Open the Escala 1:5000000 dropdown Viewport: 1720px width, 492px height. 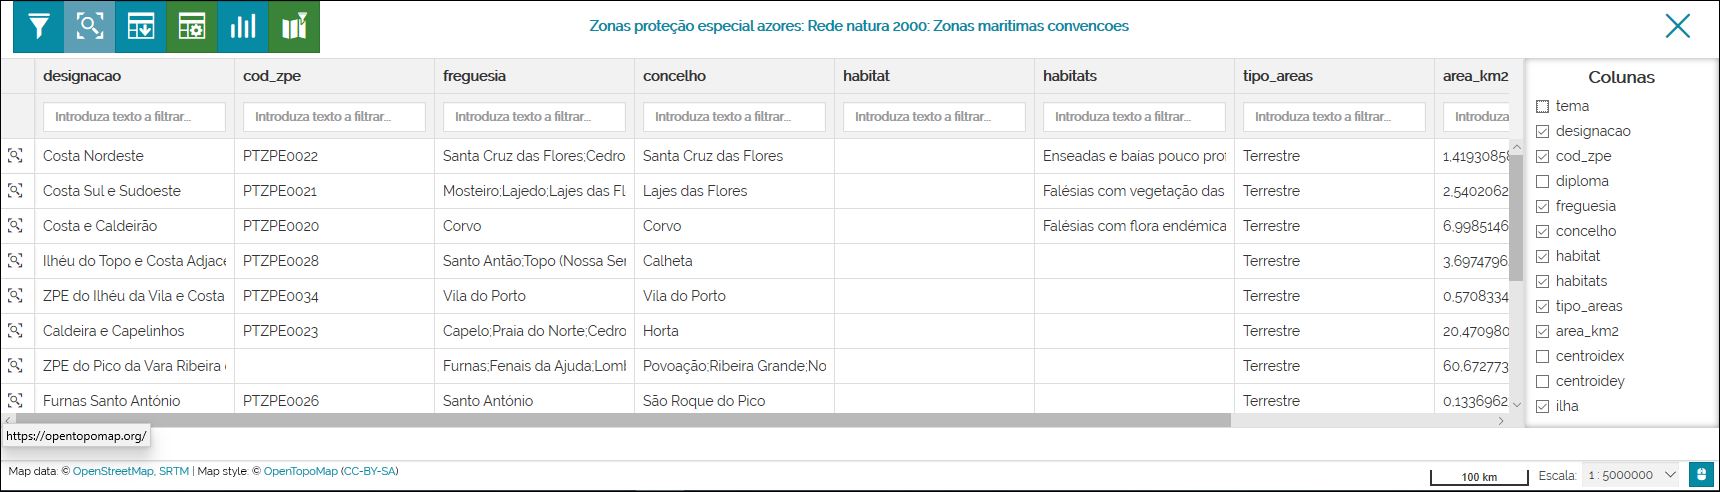point(1630,475)
